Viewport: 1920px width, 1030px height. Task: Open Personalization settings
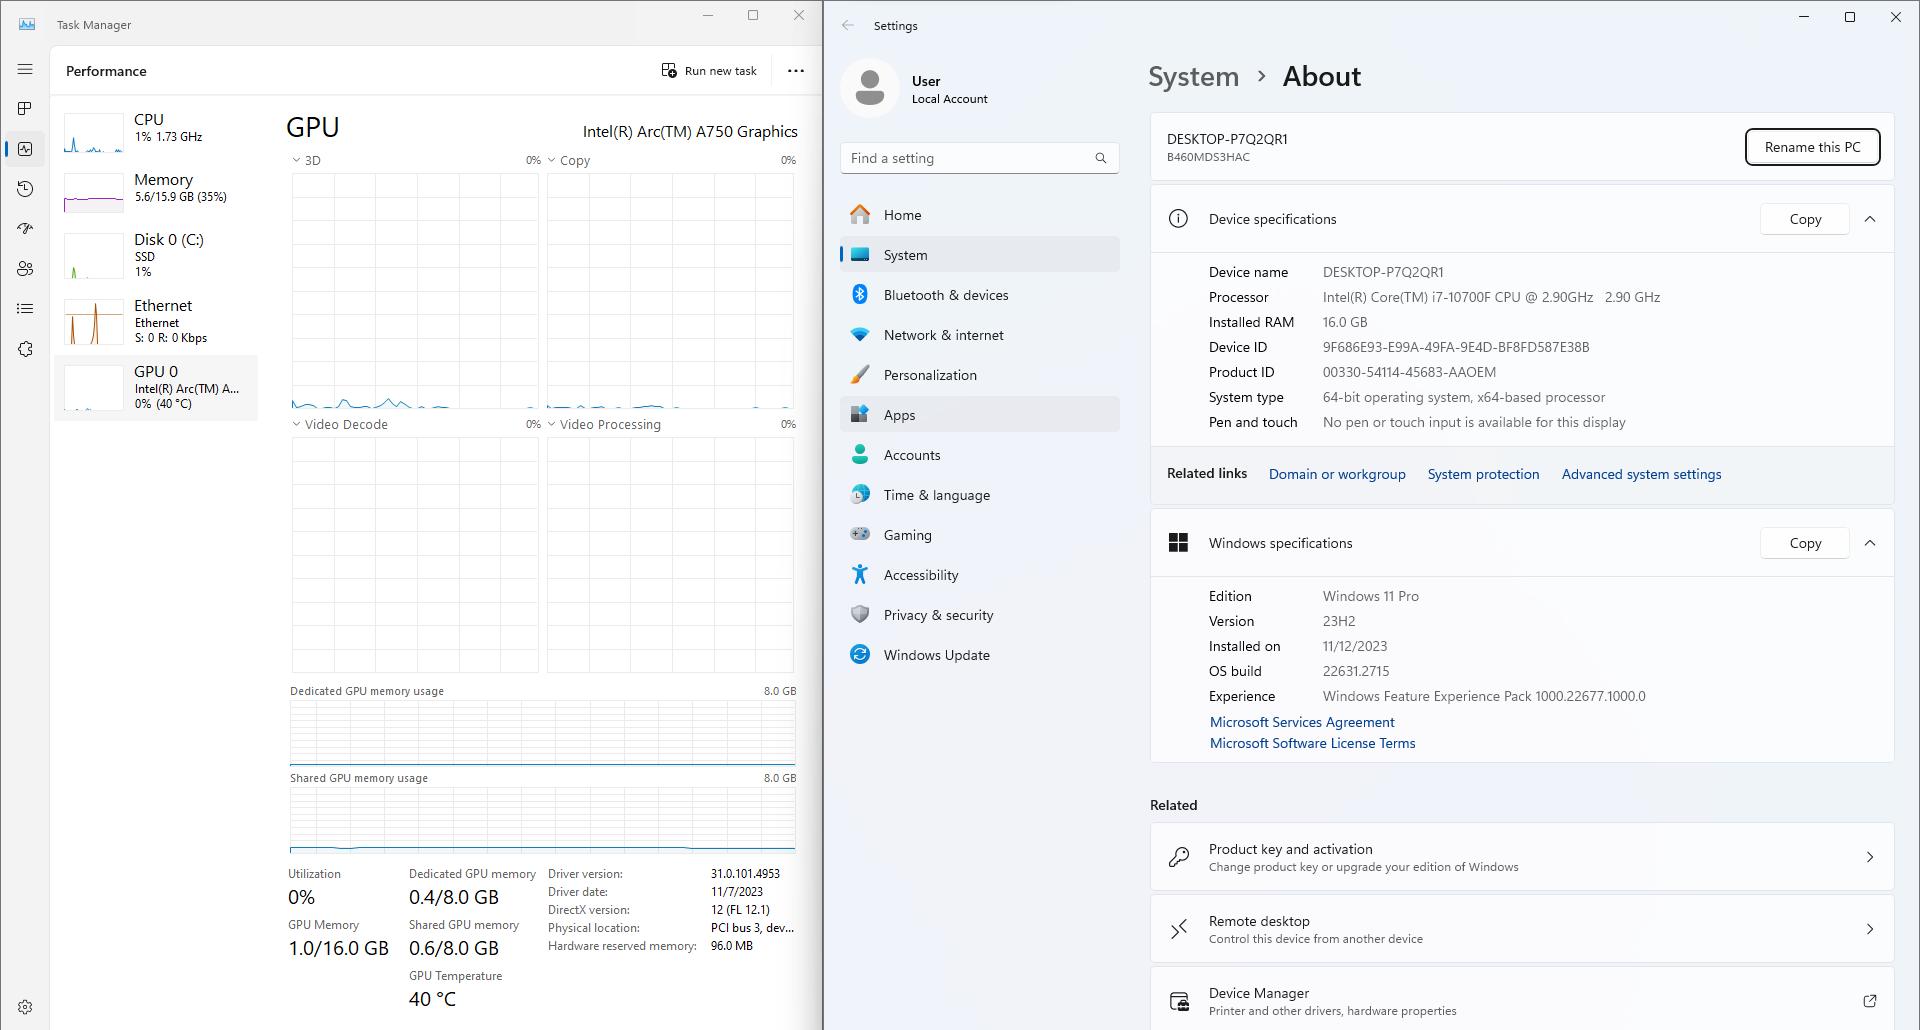pyautogui.click(x=979, y=375)
